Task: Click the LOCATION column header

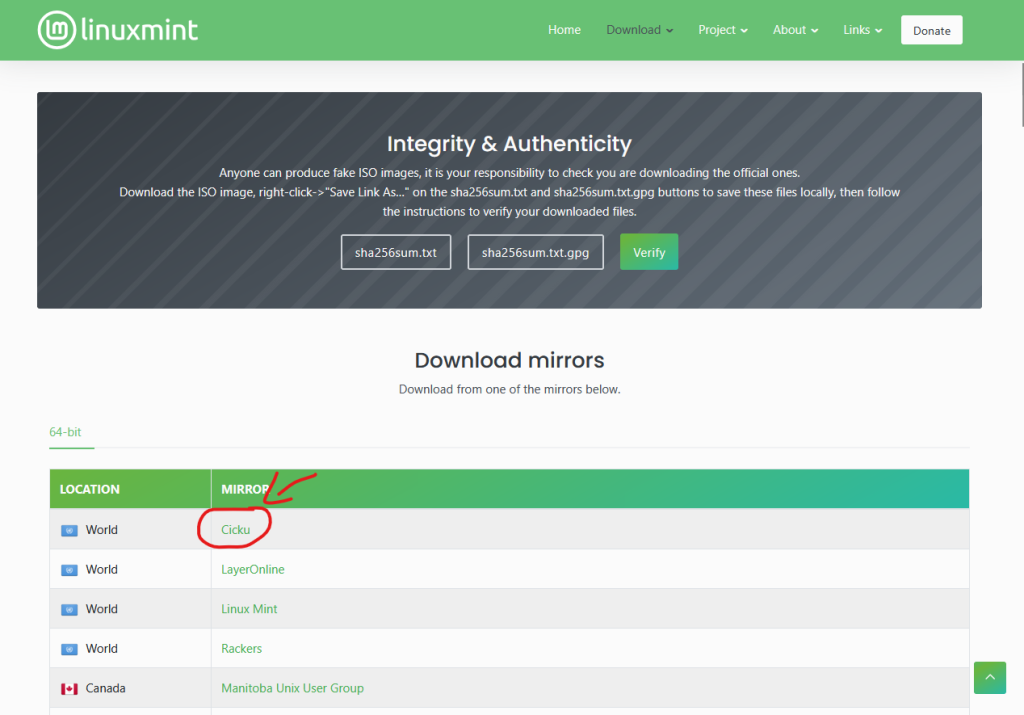Action: tap(131, 489)
